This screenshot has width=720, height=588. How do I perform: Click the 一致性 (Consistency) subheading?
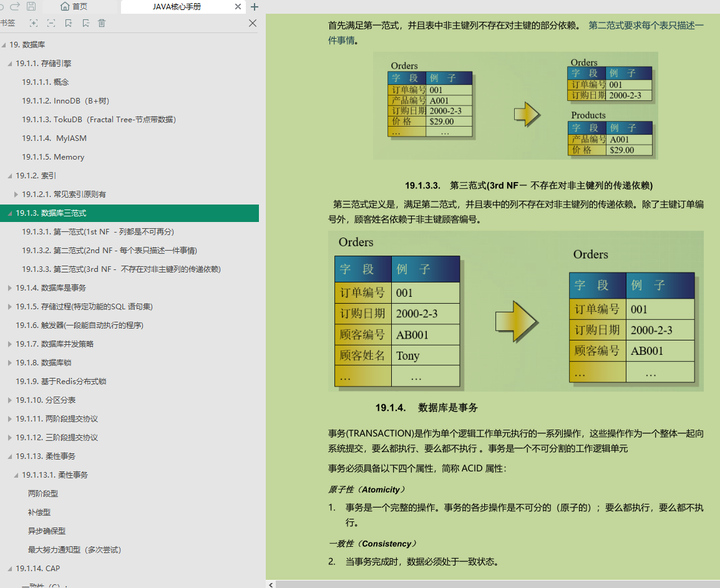(372, 544)
